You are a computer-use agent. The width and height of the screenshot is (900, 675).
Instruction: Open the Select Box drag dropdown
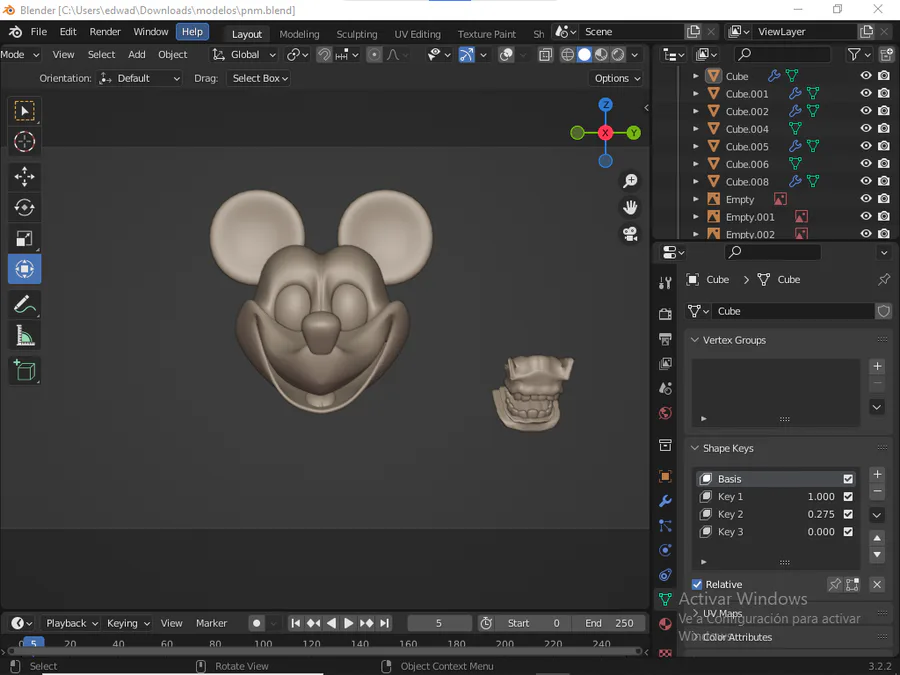coord(260,78)
